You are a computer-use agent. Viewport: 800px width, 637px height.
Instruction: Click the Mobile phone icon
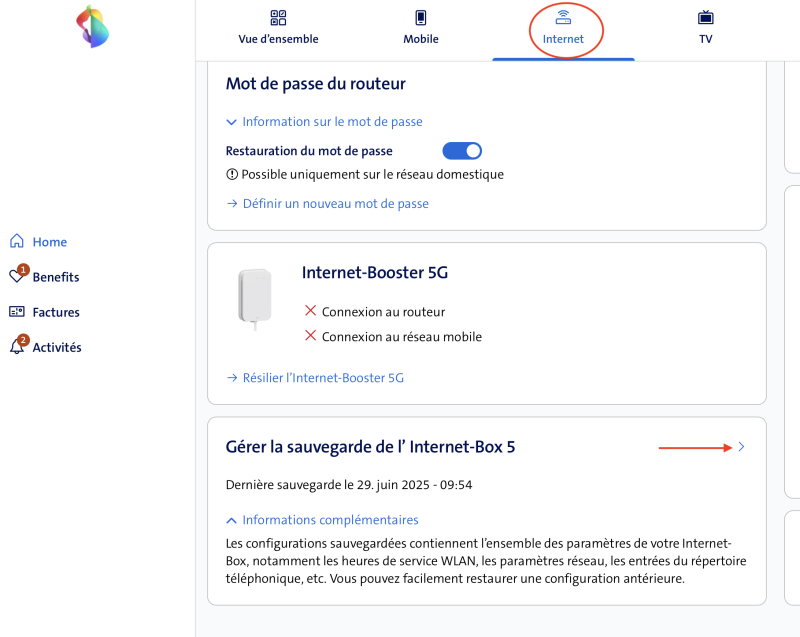421,18
